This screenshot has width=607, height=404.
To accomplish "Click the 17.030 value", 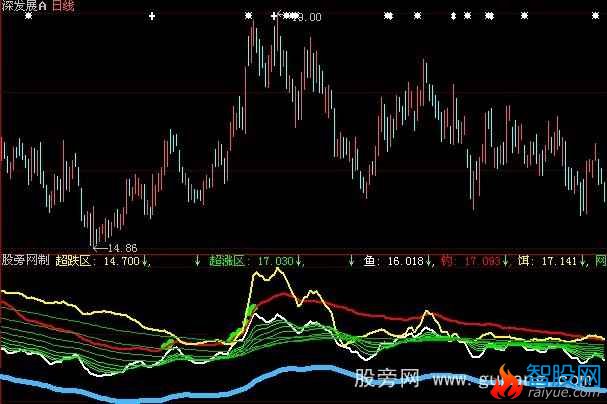I will point(276,261).
